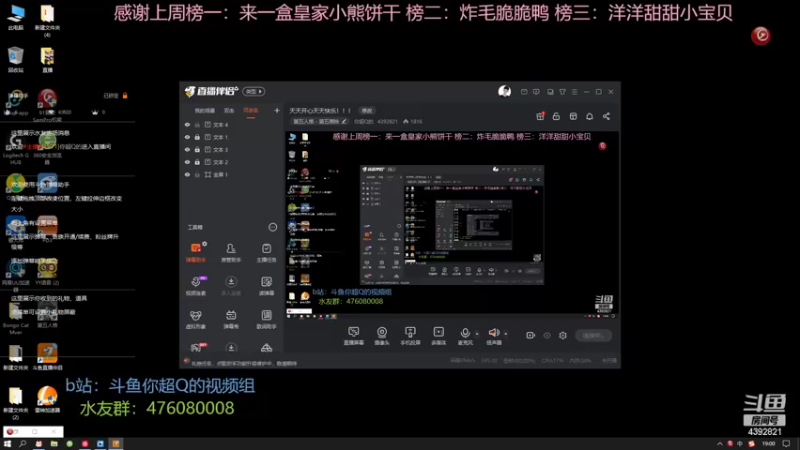Toggle the preview eye icon in bottom toolbar
This screenshot has width=800, height=450.
coord(547,335)
